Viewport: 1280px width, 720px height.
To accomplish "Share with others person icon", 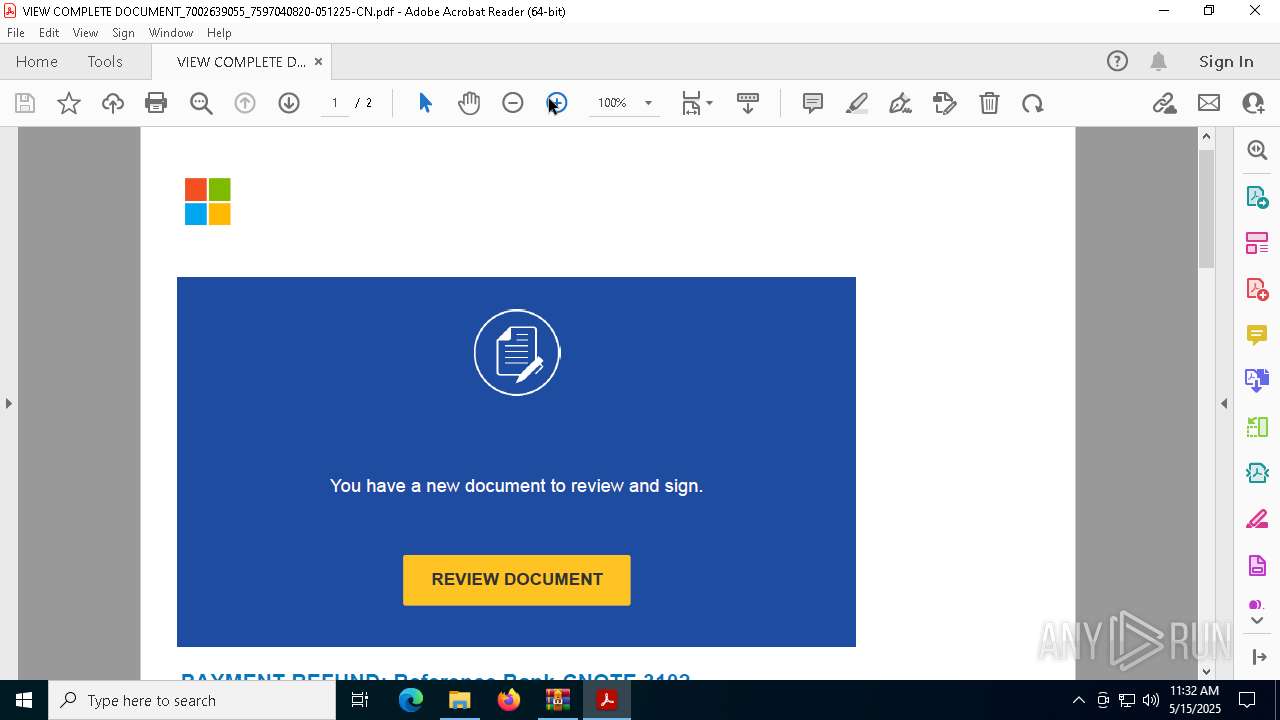I will tap(1253, 103).
